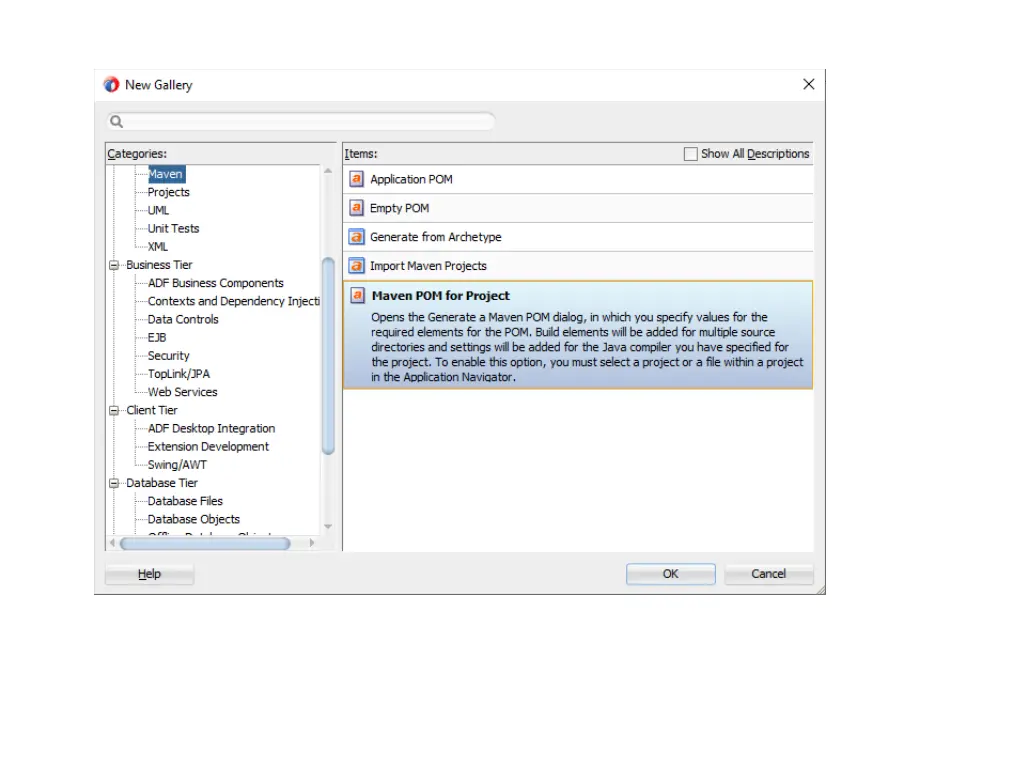Click the categories vertical scrollbar thumb
Image resolution: width=1024 pixels, height=768 pixels.
tap(328, 355)
